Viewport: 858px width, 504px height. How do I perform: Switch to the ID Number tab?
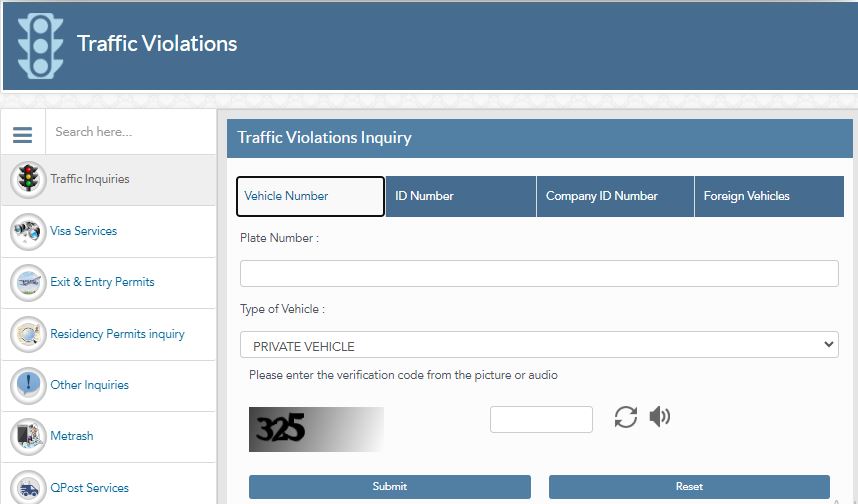pyautogui.click(x=461, y=196)
